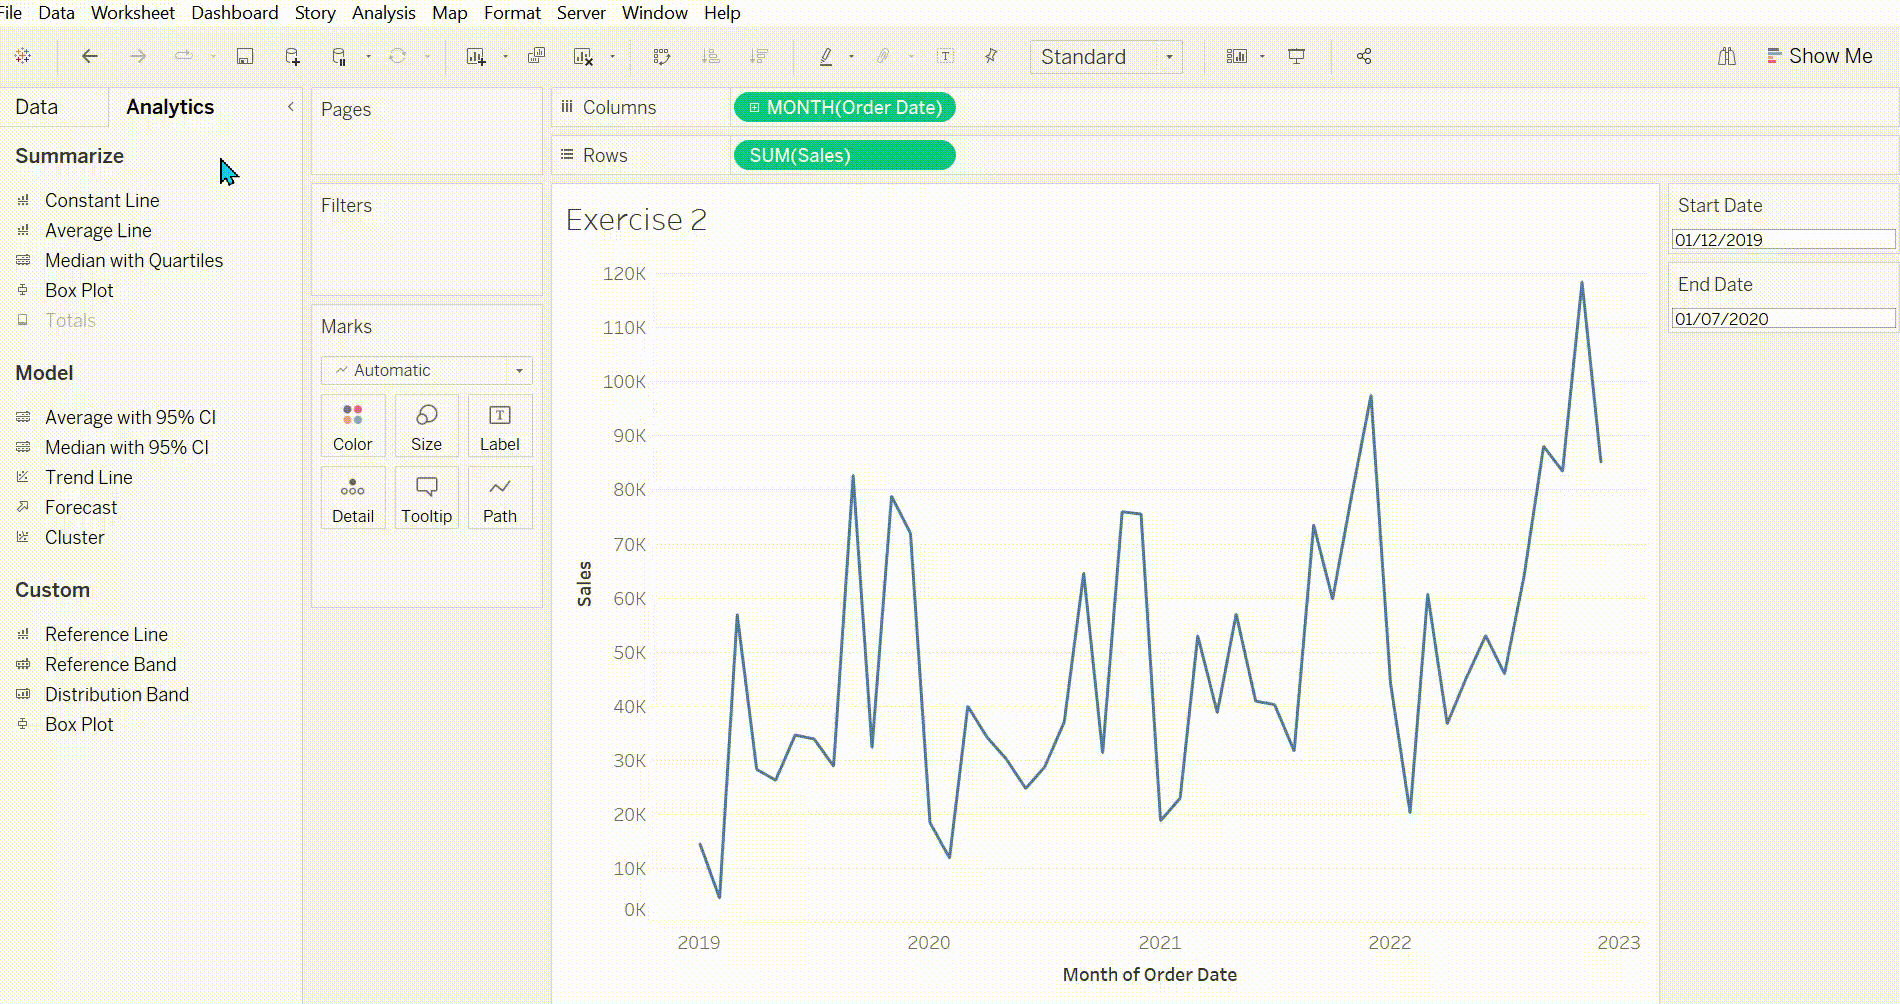Click the Run Update refresh icon
Screen dimensions: 1900x1004
398,56
